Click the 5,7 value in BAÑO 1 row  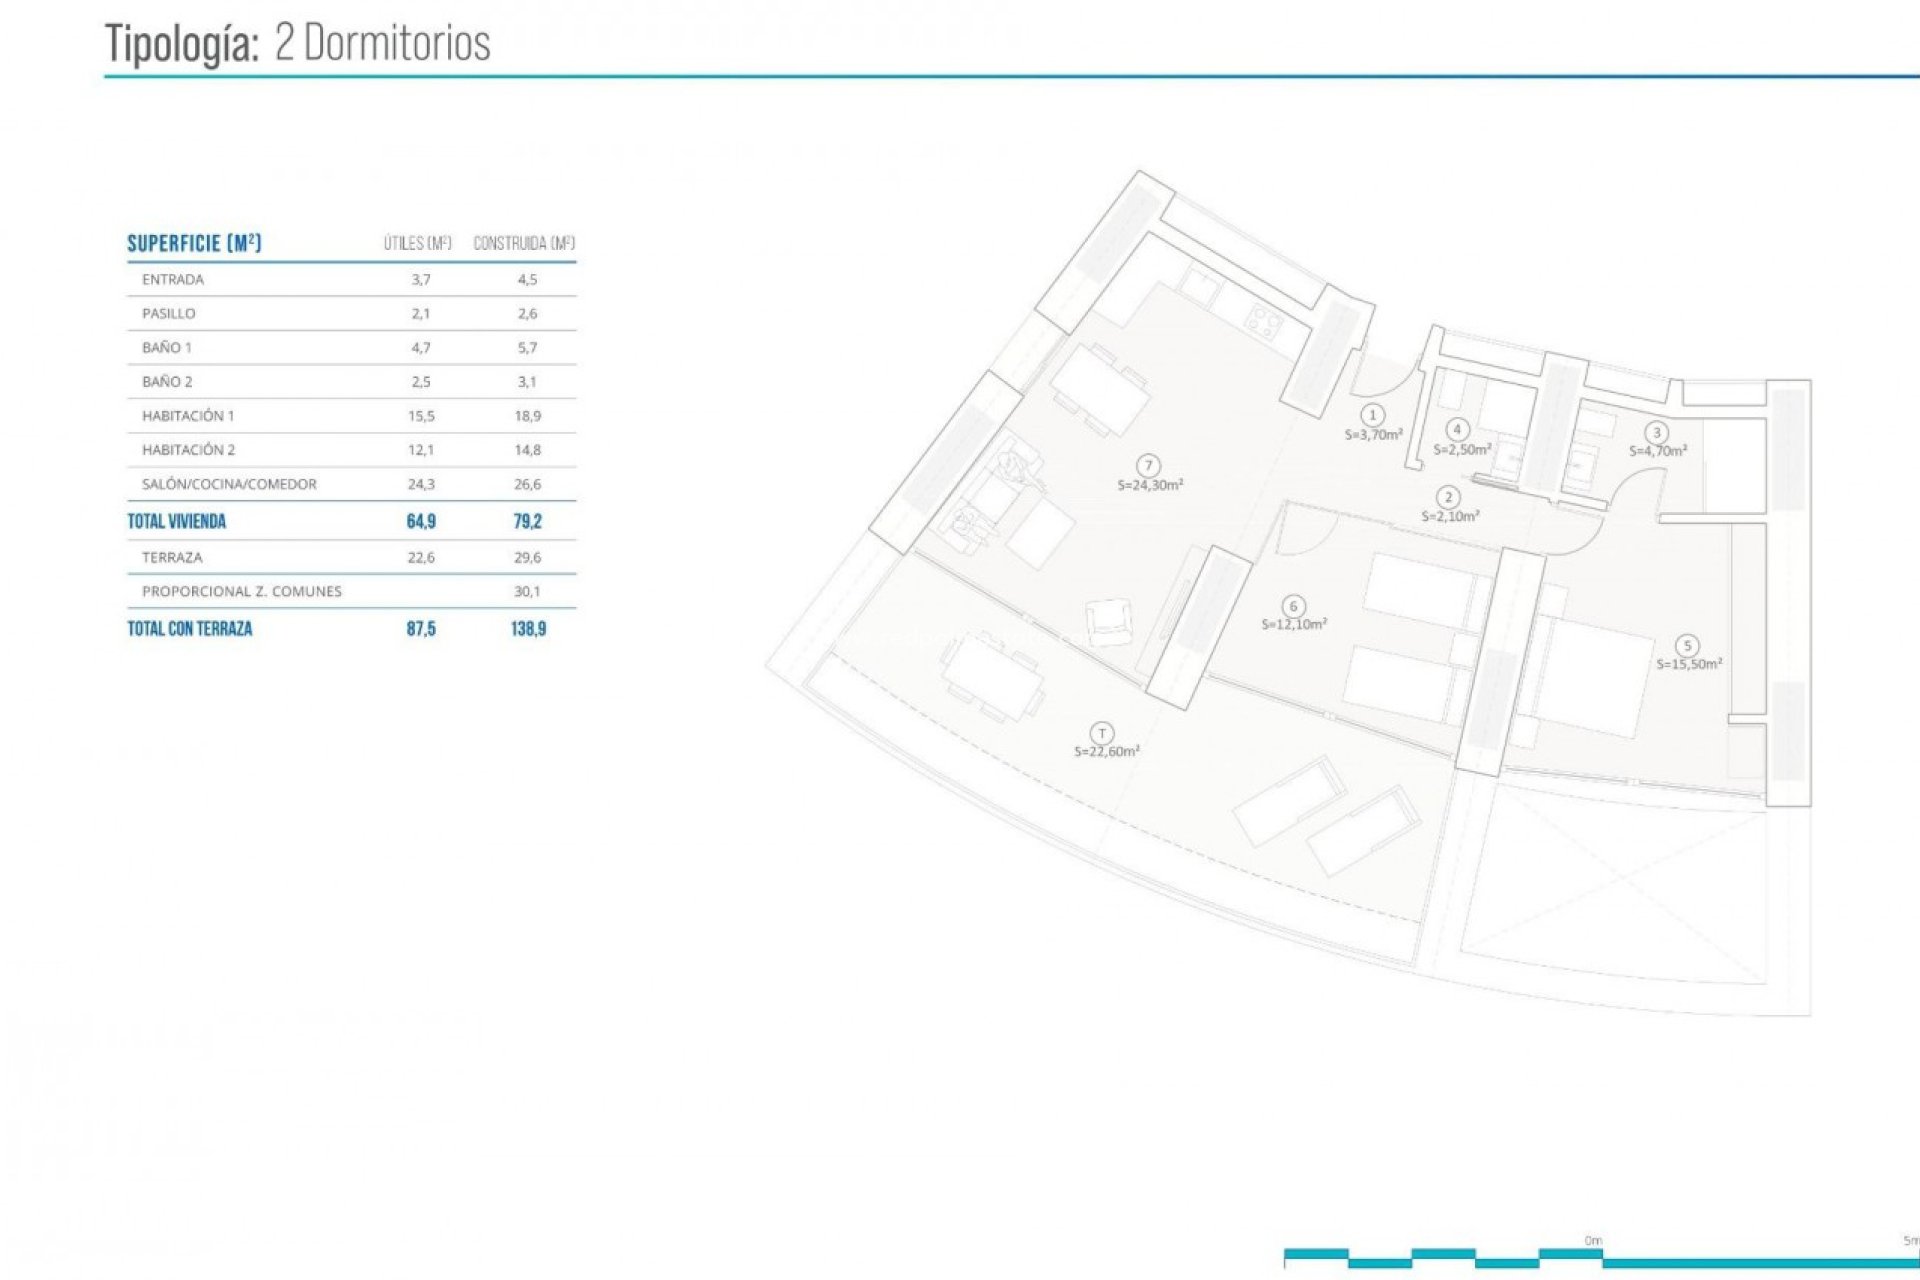pyautogui.click(x=527, y=348)
